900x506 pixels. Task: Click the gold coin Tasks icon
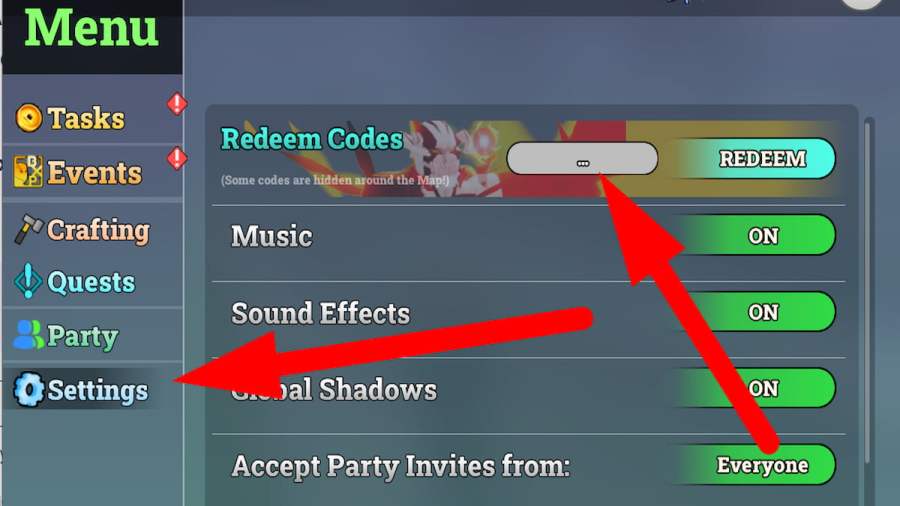29,118
